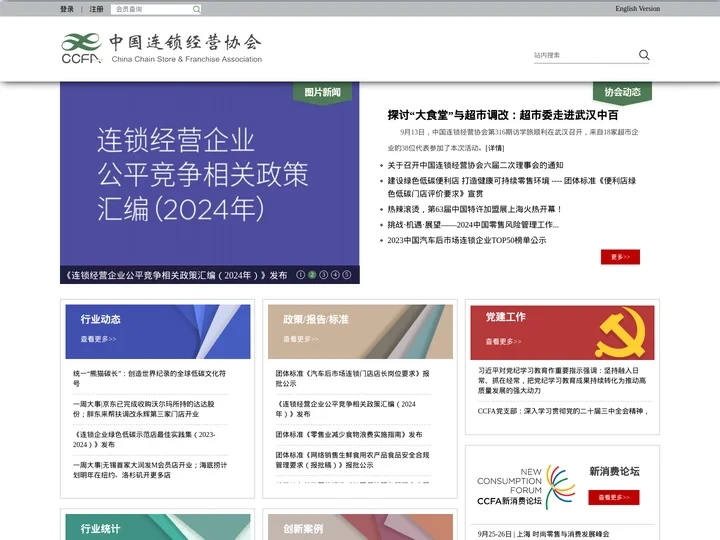Click 查看更多>> in 党建工作
This screenshot has width=720, height=540.
coord(504,341)
